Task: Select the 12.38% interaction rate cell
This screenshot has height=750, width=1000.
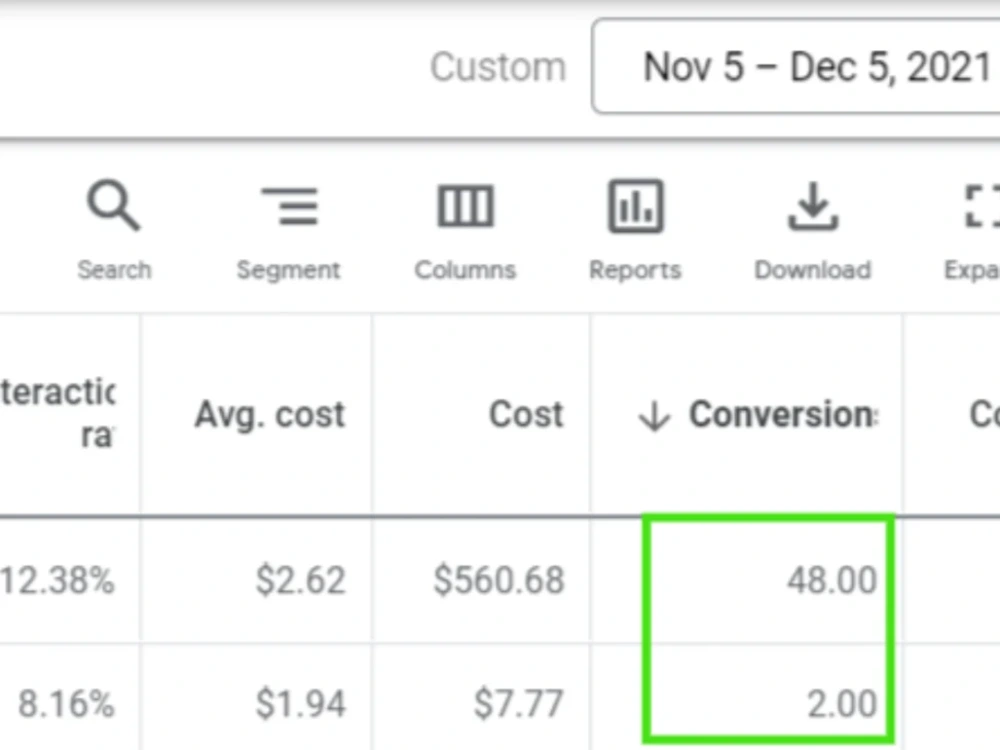Action: pos(57,580)
